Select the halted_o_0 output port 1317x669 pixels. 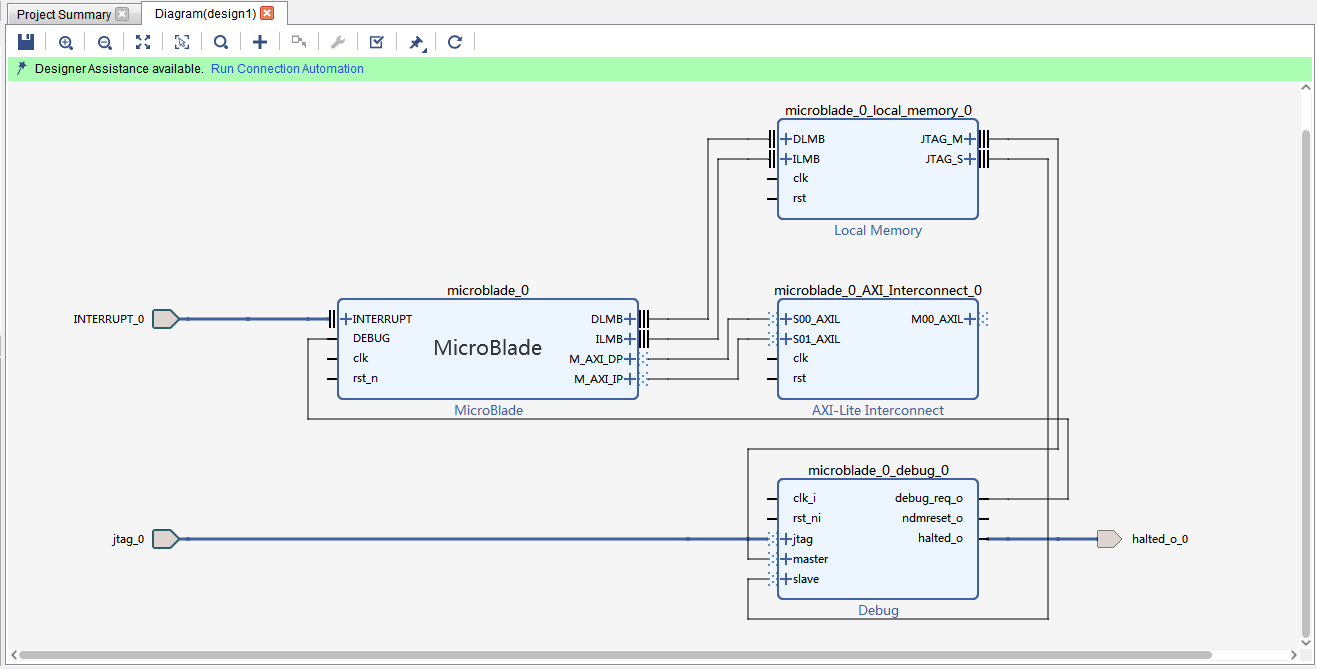(x=1109, y=539)
